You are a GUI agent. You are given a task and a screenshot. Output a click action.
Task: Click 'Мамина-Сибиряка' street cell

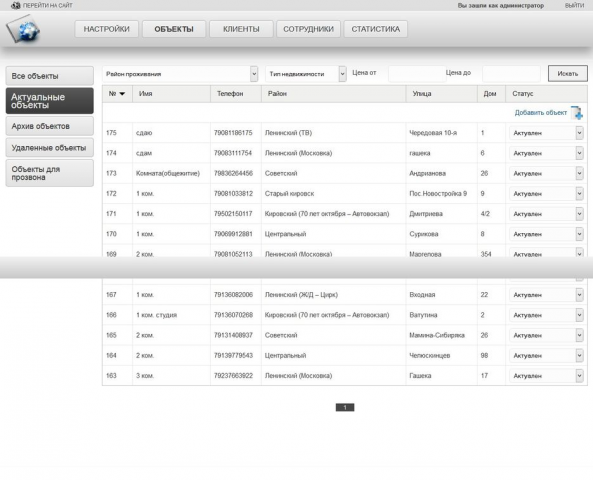click(437, 336)
